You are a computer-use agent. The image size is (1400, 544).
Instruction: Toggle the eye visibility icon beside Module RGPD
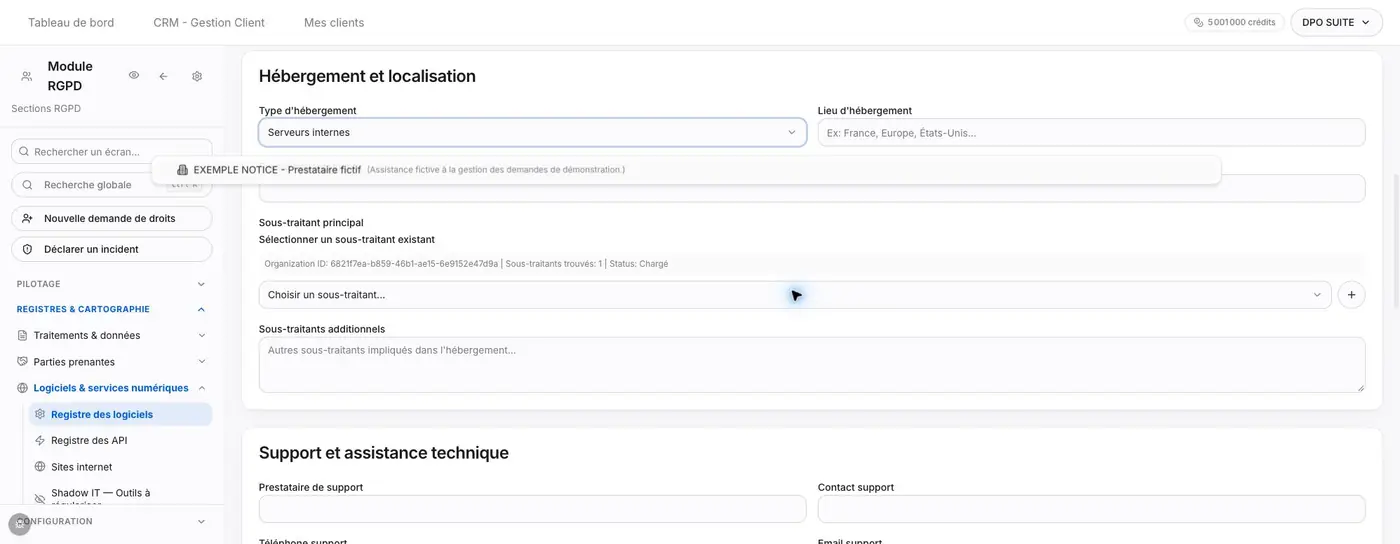[134, 75]
